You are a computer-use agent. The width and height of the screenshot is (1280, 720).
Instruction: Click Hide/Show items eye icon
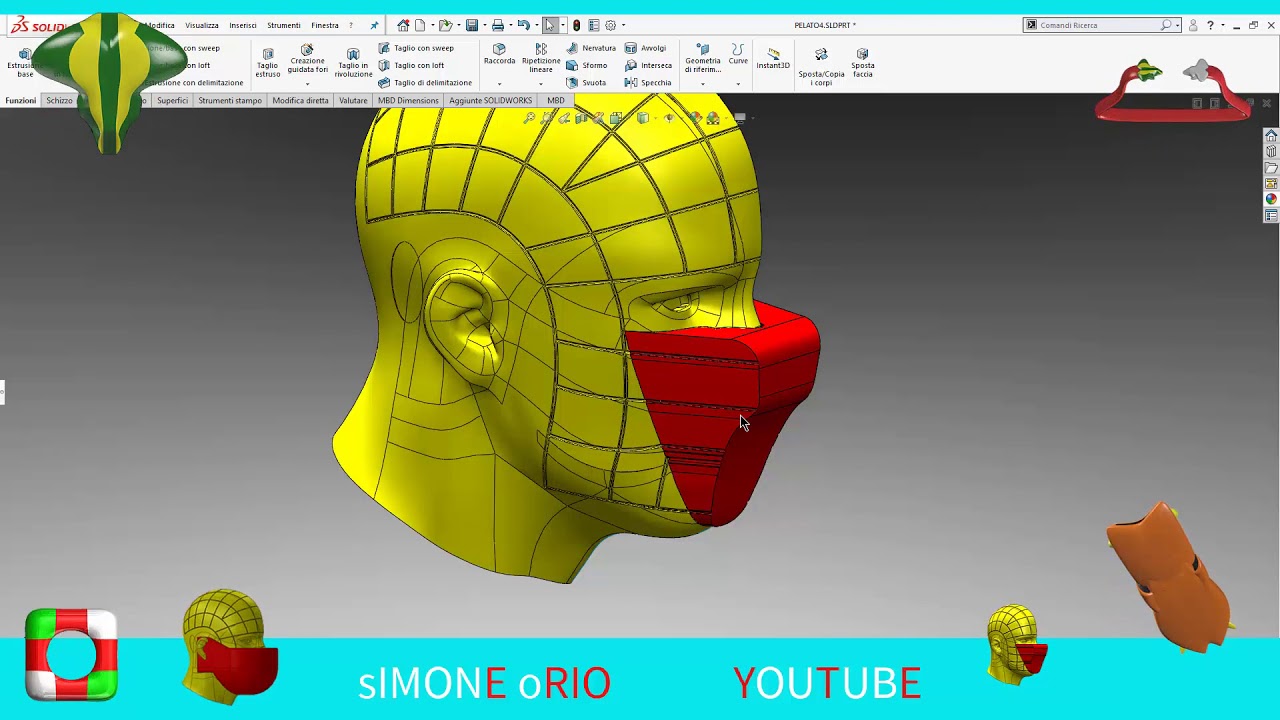[669, 118]
